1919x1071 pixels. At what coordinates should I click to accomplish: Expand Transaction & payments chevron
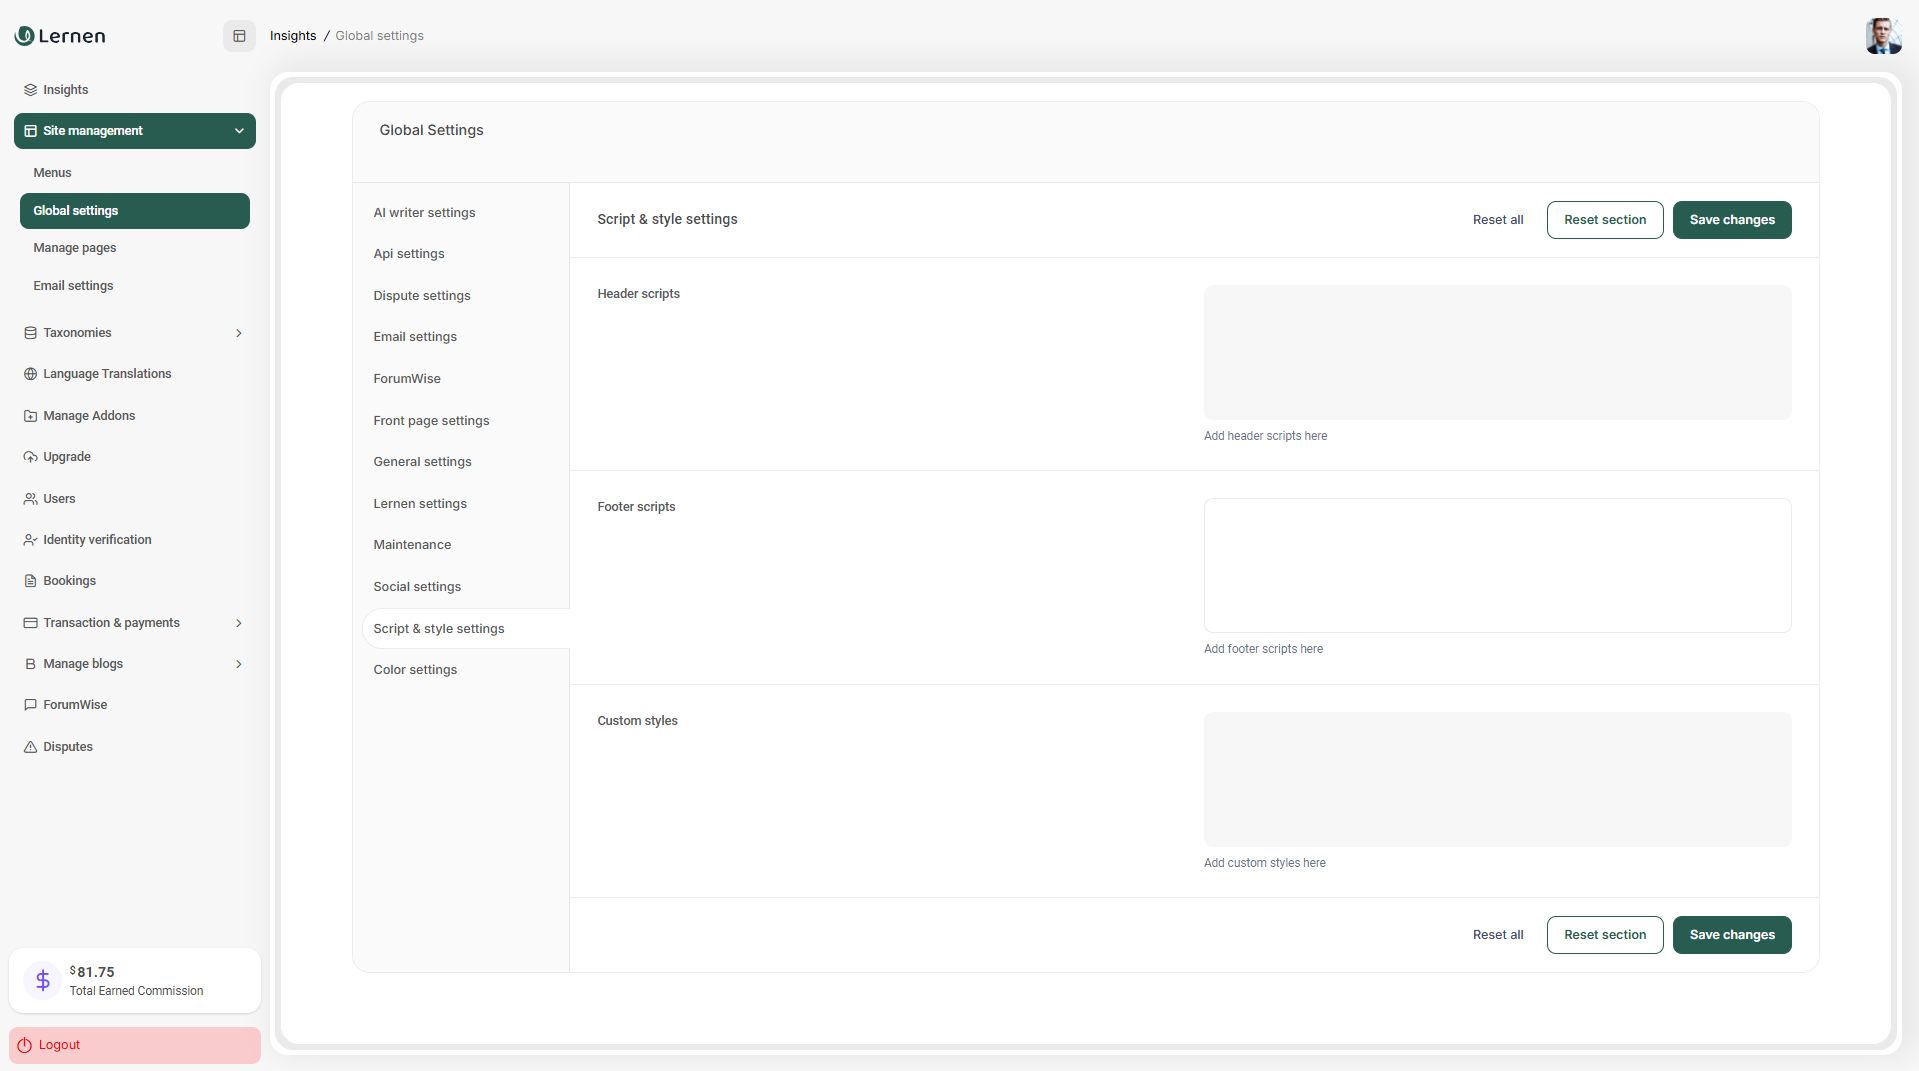239,623
